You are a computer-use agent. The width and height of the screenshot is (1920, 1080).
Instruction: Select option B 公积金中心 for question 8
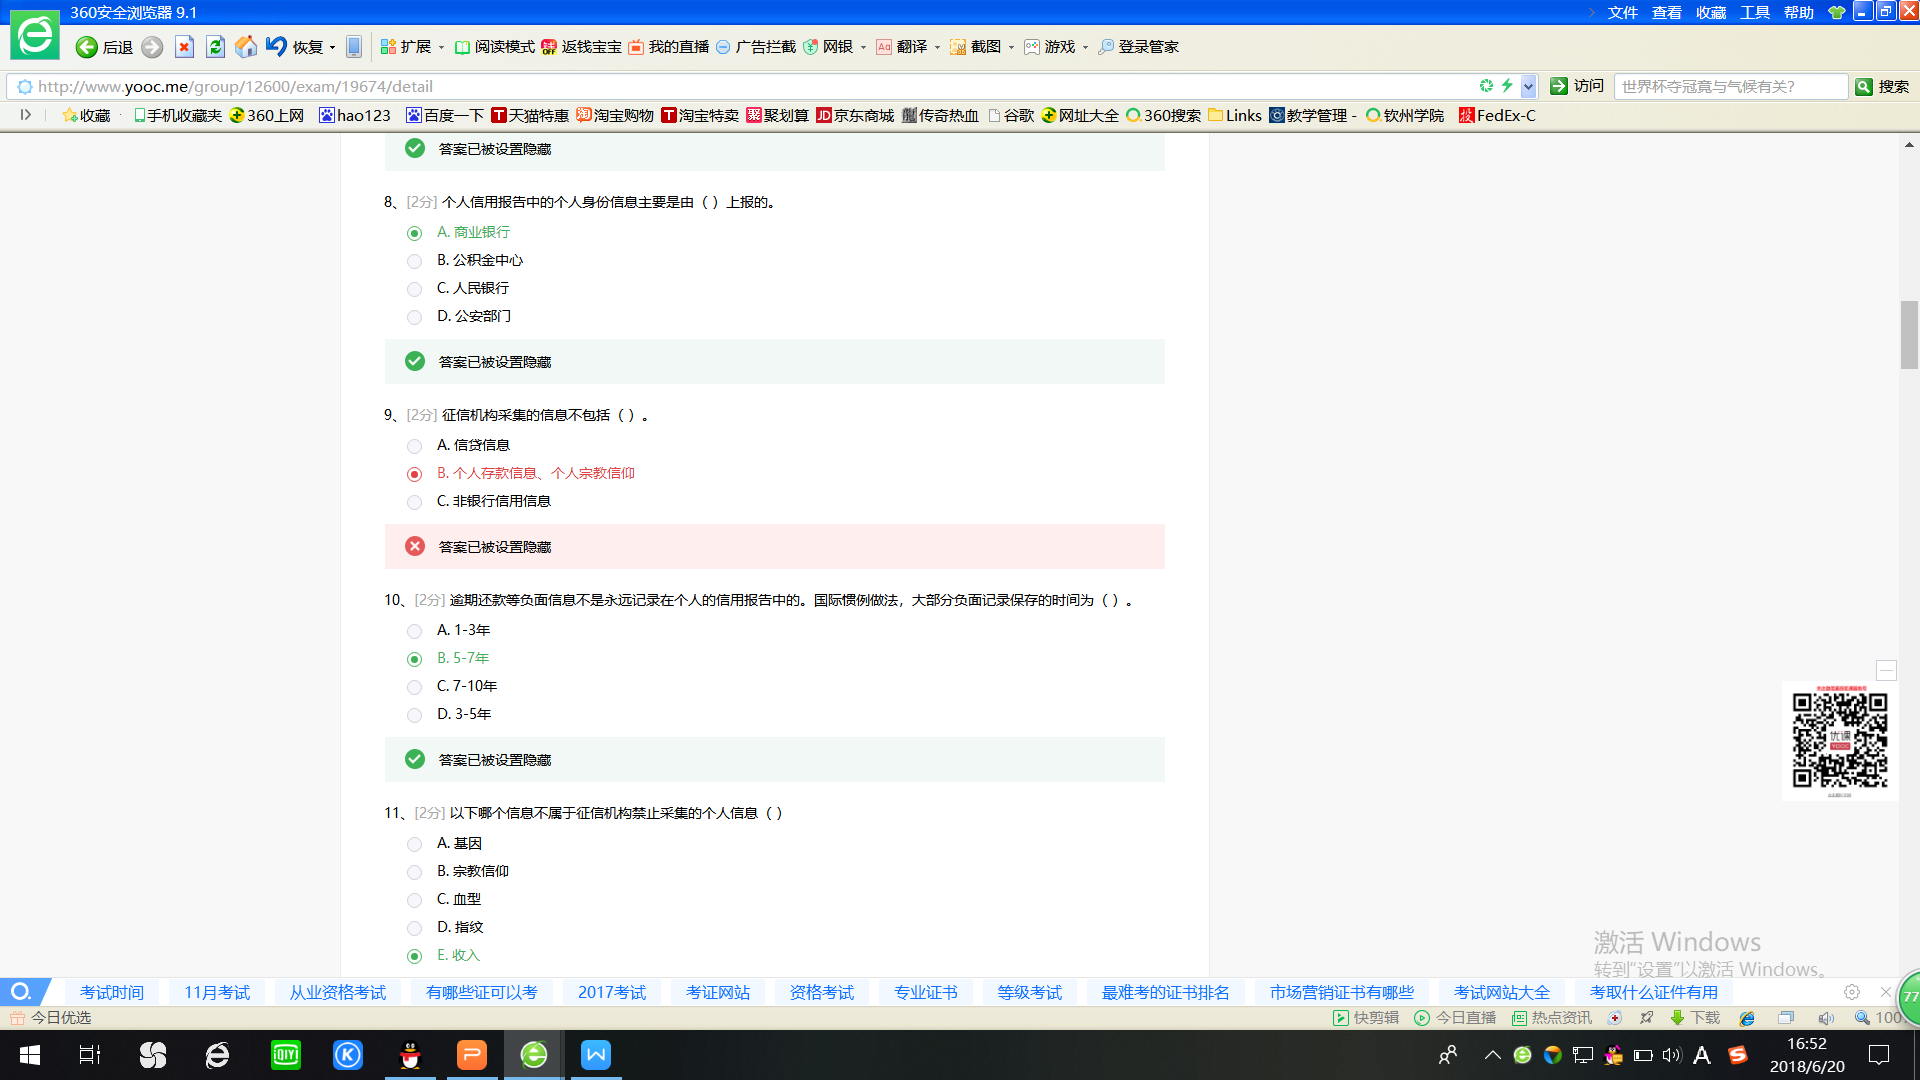pos(414,261)
